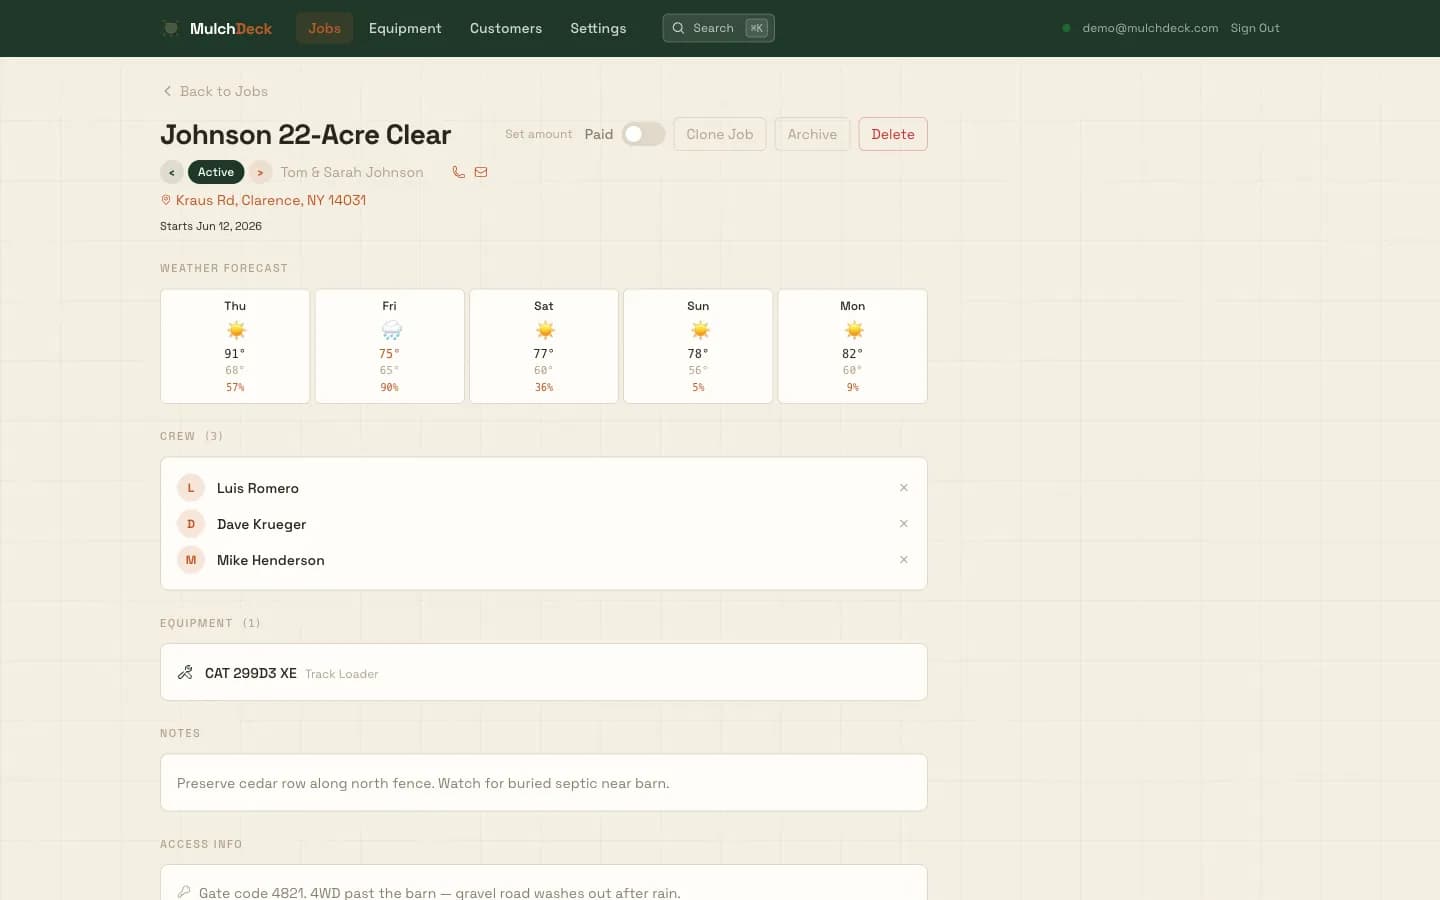Click Monday's sun weather icon
The height and width of the screenshot is (900, 1440).
coord(854,330)
